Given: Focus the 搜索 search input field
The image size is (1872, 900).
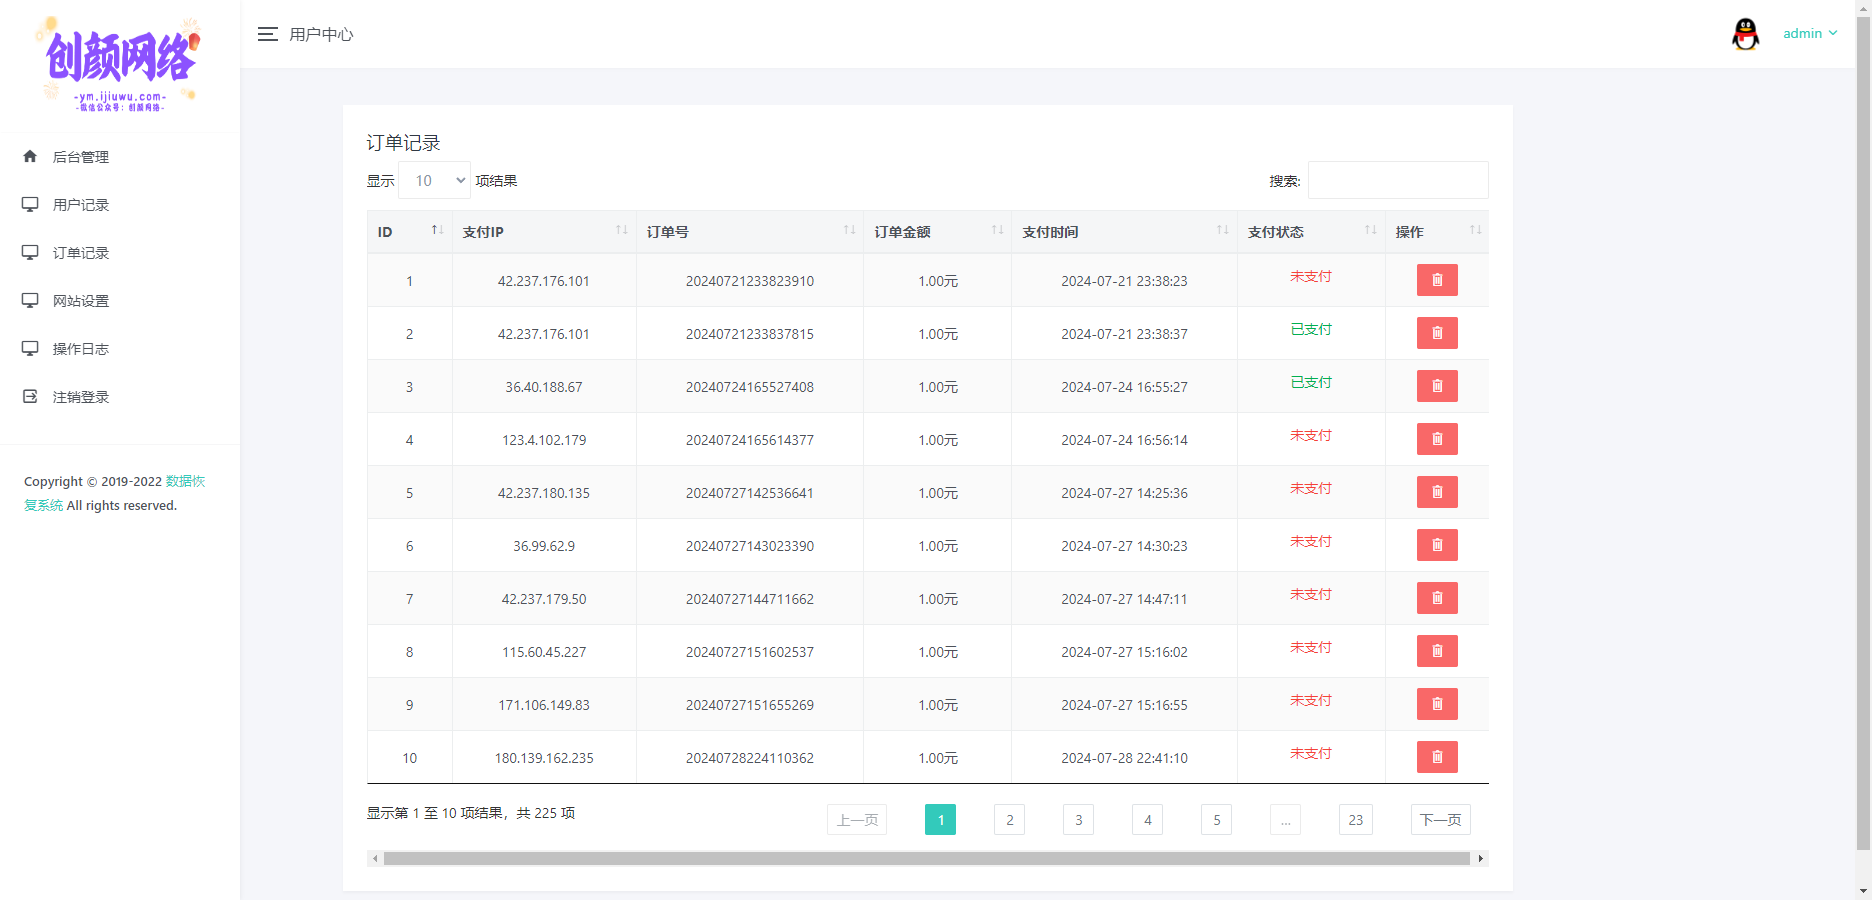Looking at the screenshot, I should 1397,181.
